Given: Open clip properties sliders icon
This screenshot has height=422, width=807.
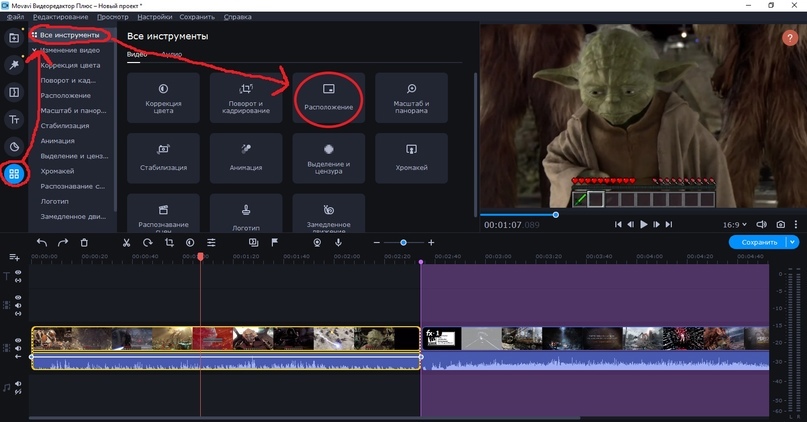Looking at the screenshot, I should coord(212,242).
